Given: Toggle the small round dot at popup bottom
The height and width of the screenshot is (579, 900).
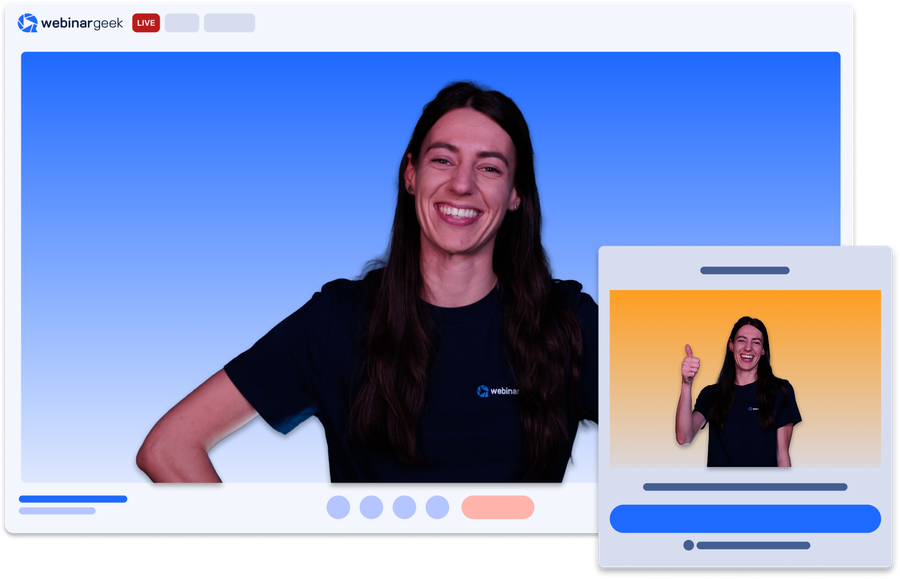Looking at the screenshot, I should (x=688, y=545).
